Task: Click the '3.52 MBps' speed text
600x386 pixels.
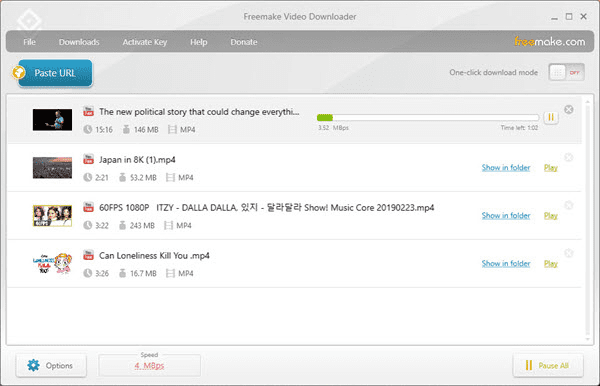Action: pyautogui.click(x=333, y=128)
